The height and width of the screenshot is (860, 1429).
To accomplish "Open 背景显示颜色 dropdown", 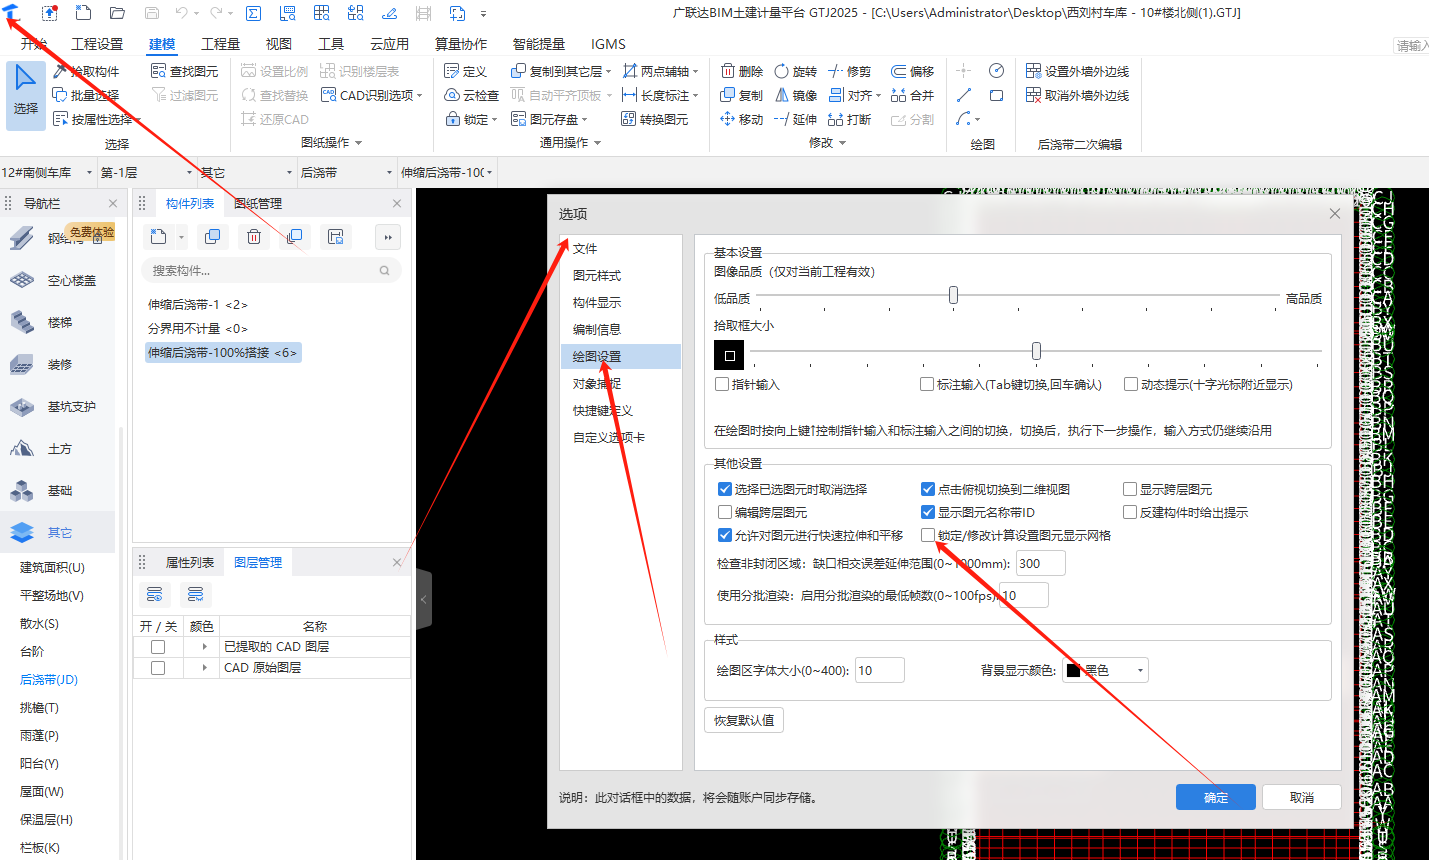I will click(1141, 670).
